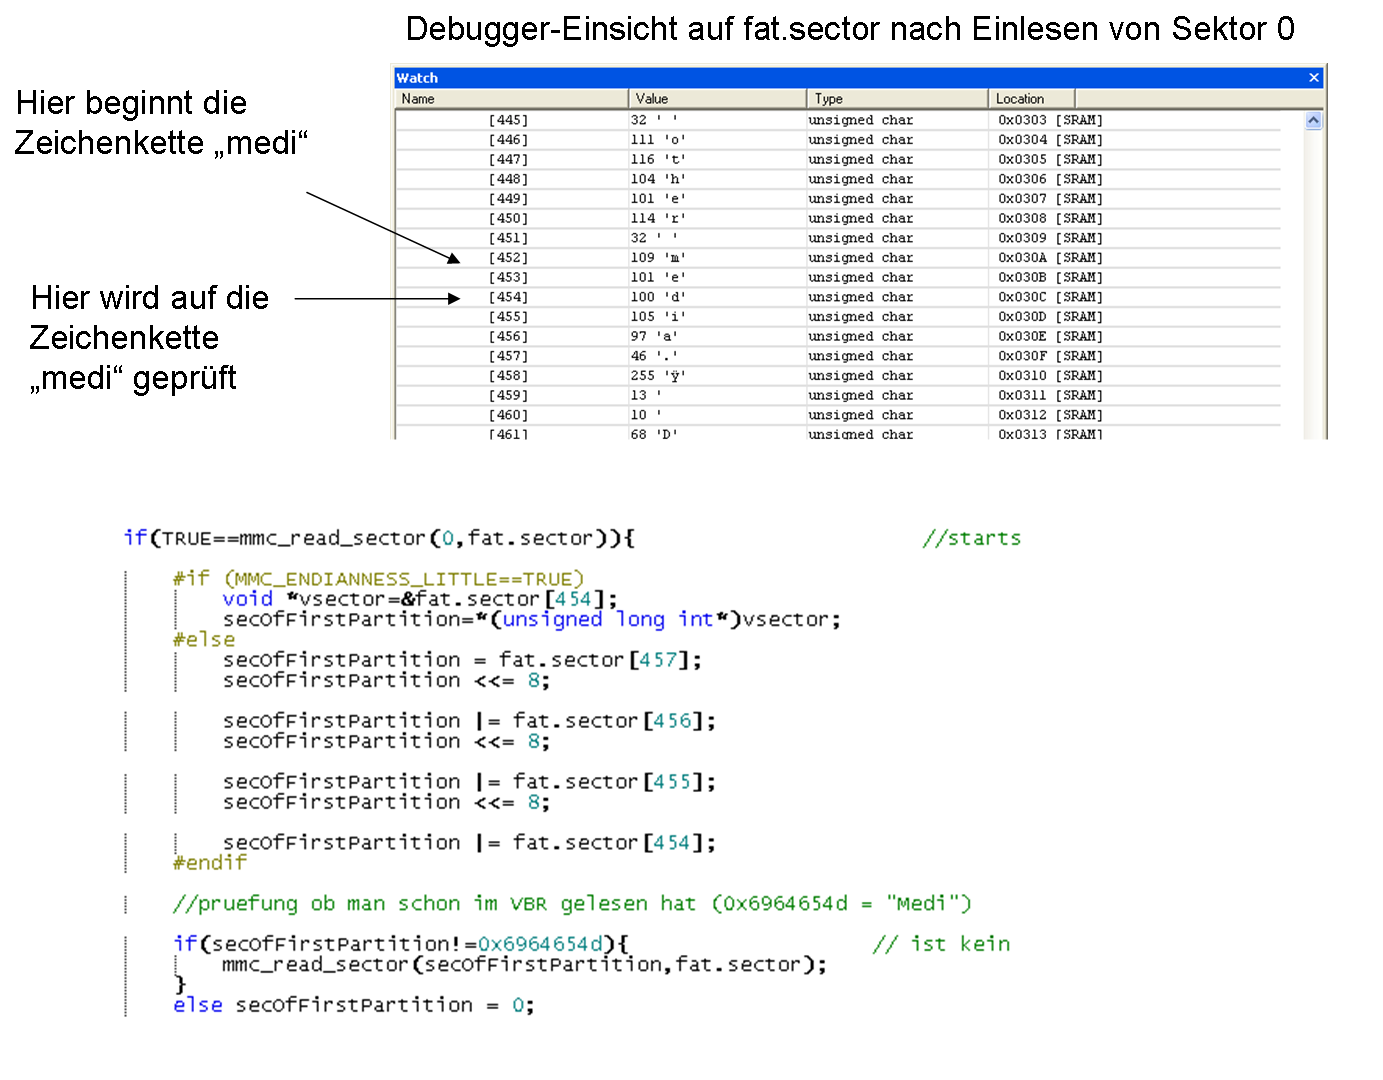1383x1080 pixels.
Task: Click the mmc_read_sector(0,fat.sector) if statement
Action: tap(379, 538)
